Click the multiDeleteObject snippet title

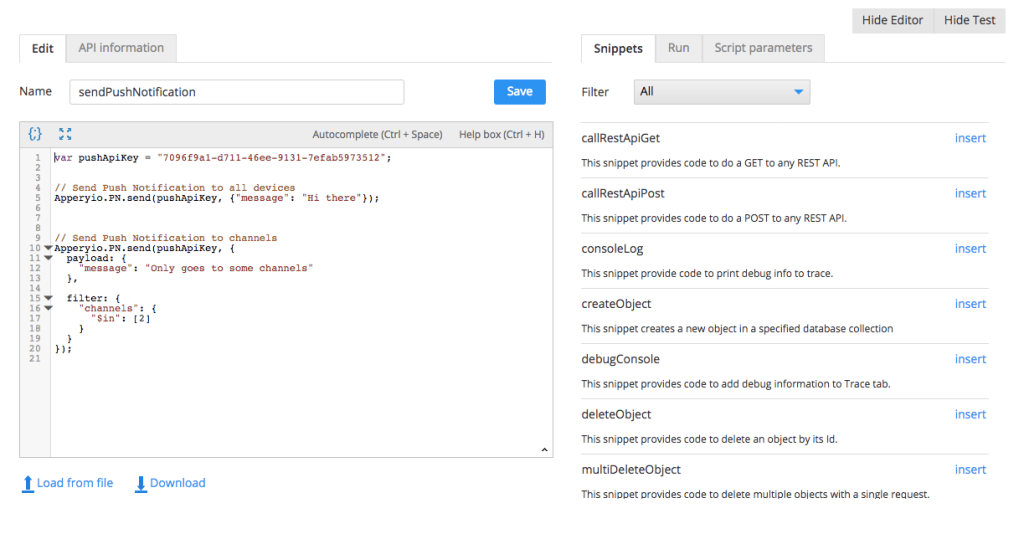click(631, 469)
